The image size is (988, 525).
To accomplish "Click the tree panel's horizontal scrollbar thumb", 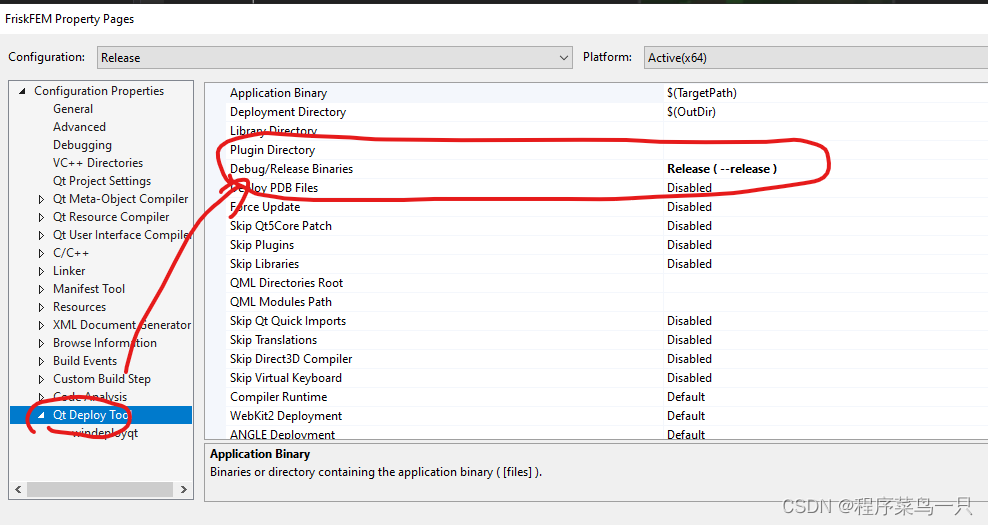I will [100, 489].
